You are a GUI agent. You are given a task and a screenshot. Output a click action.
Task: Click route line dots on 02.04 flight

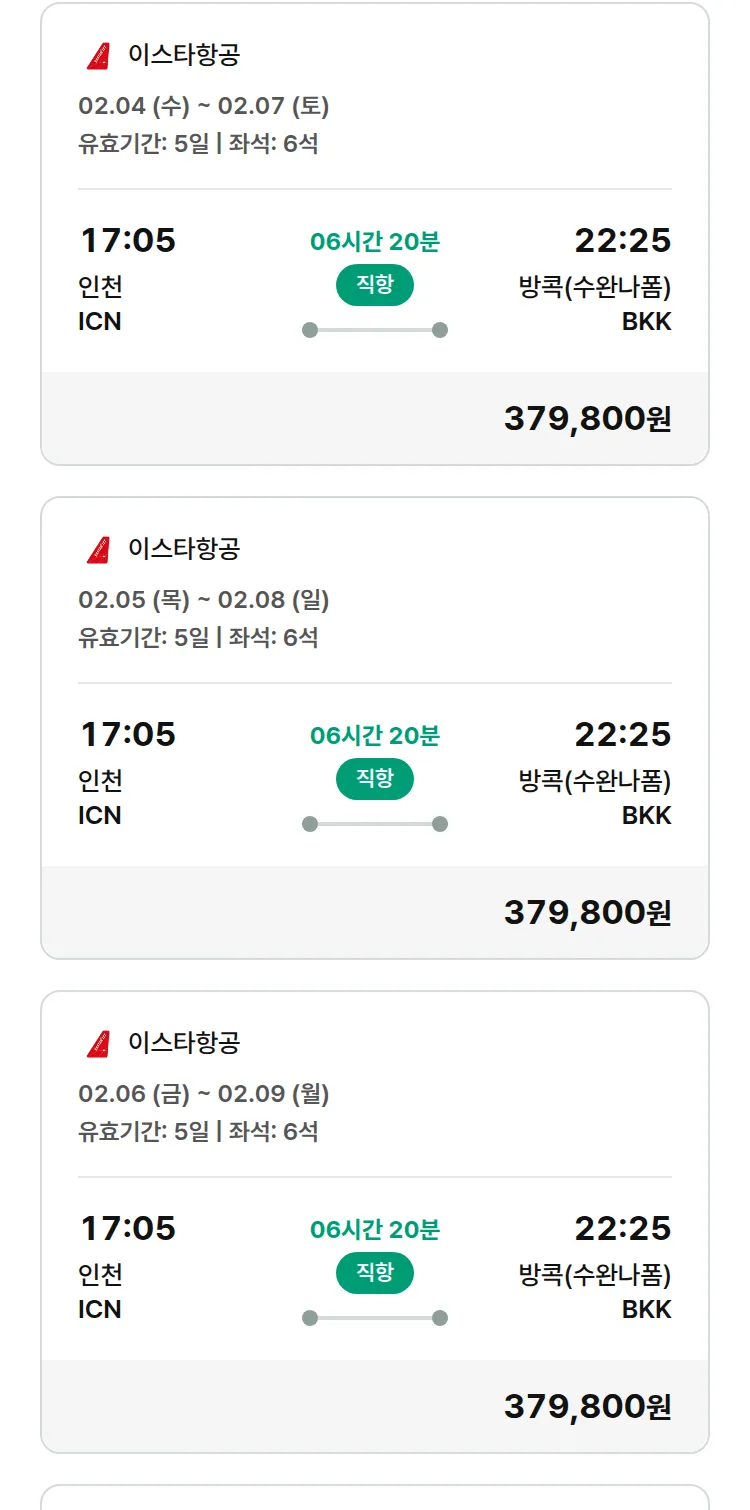coord(375,330)
